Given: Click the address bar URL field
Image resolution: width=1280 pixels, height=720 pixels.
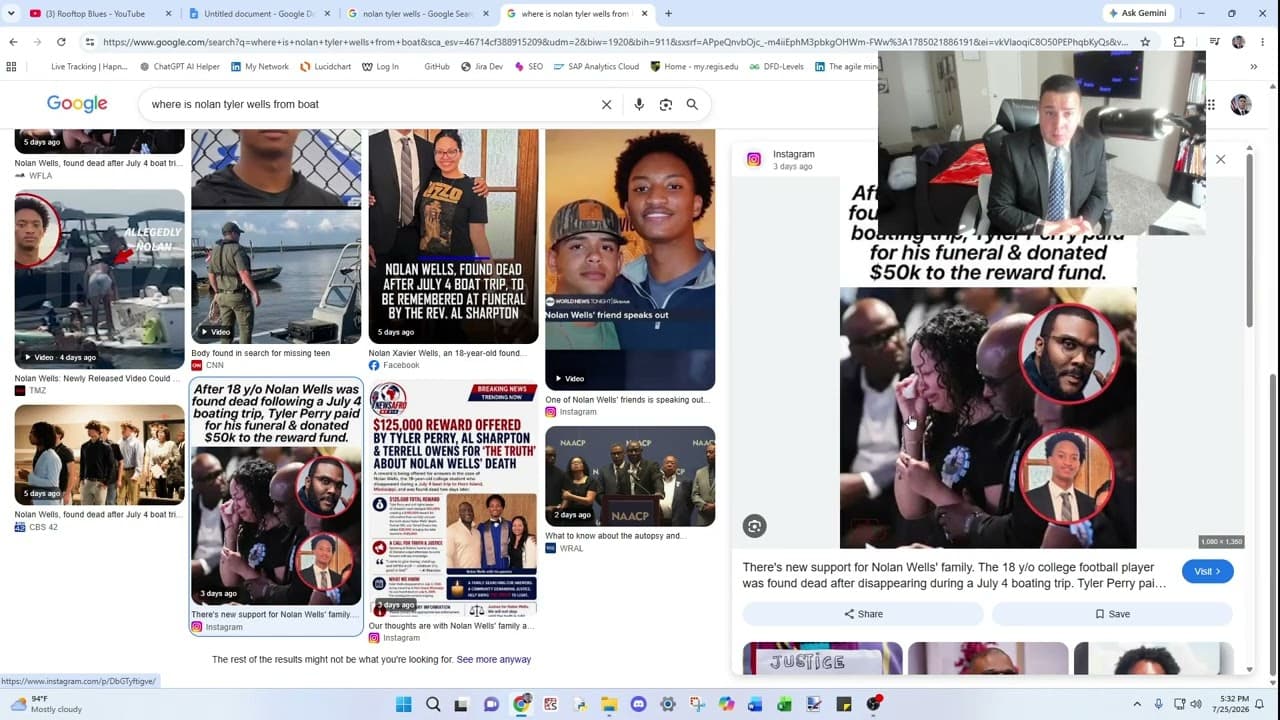Looking at the screenshot, I should coord(615,42).
